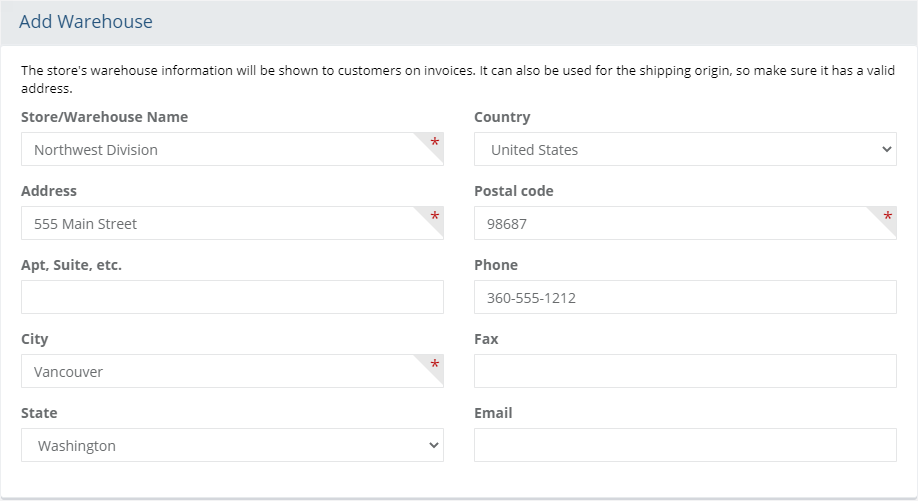Focus the empty Email input field
This screenshot has width=918, height=501.
685,445
